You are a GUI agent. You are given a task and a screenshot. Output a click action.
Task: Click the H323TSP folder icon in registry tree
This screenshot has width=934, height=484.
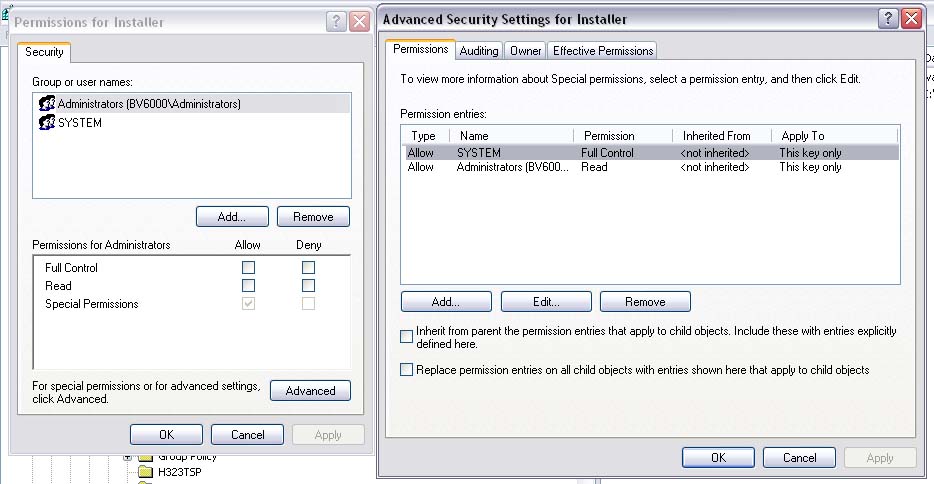click(145, 472)
